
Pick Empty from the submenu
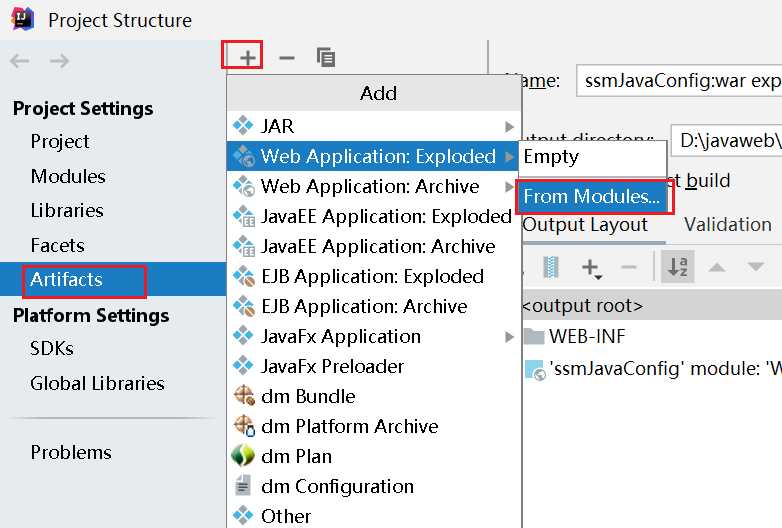click(592, 157)
